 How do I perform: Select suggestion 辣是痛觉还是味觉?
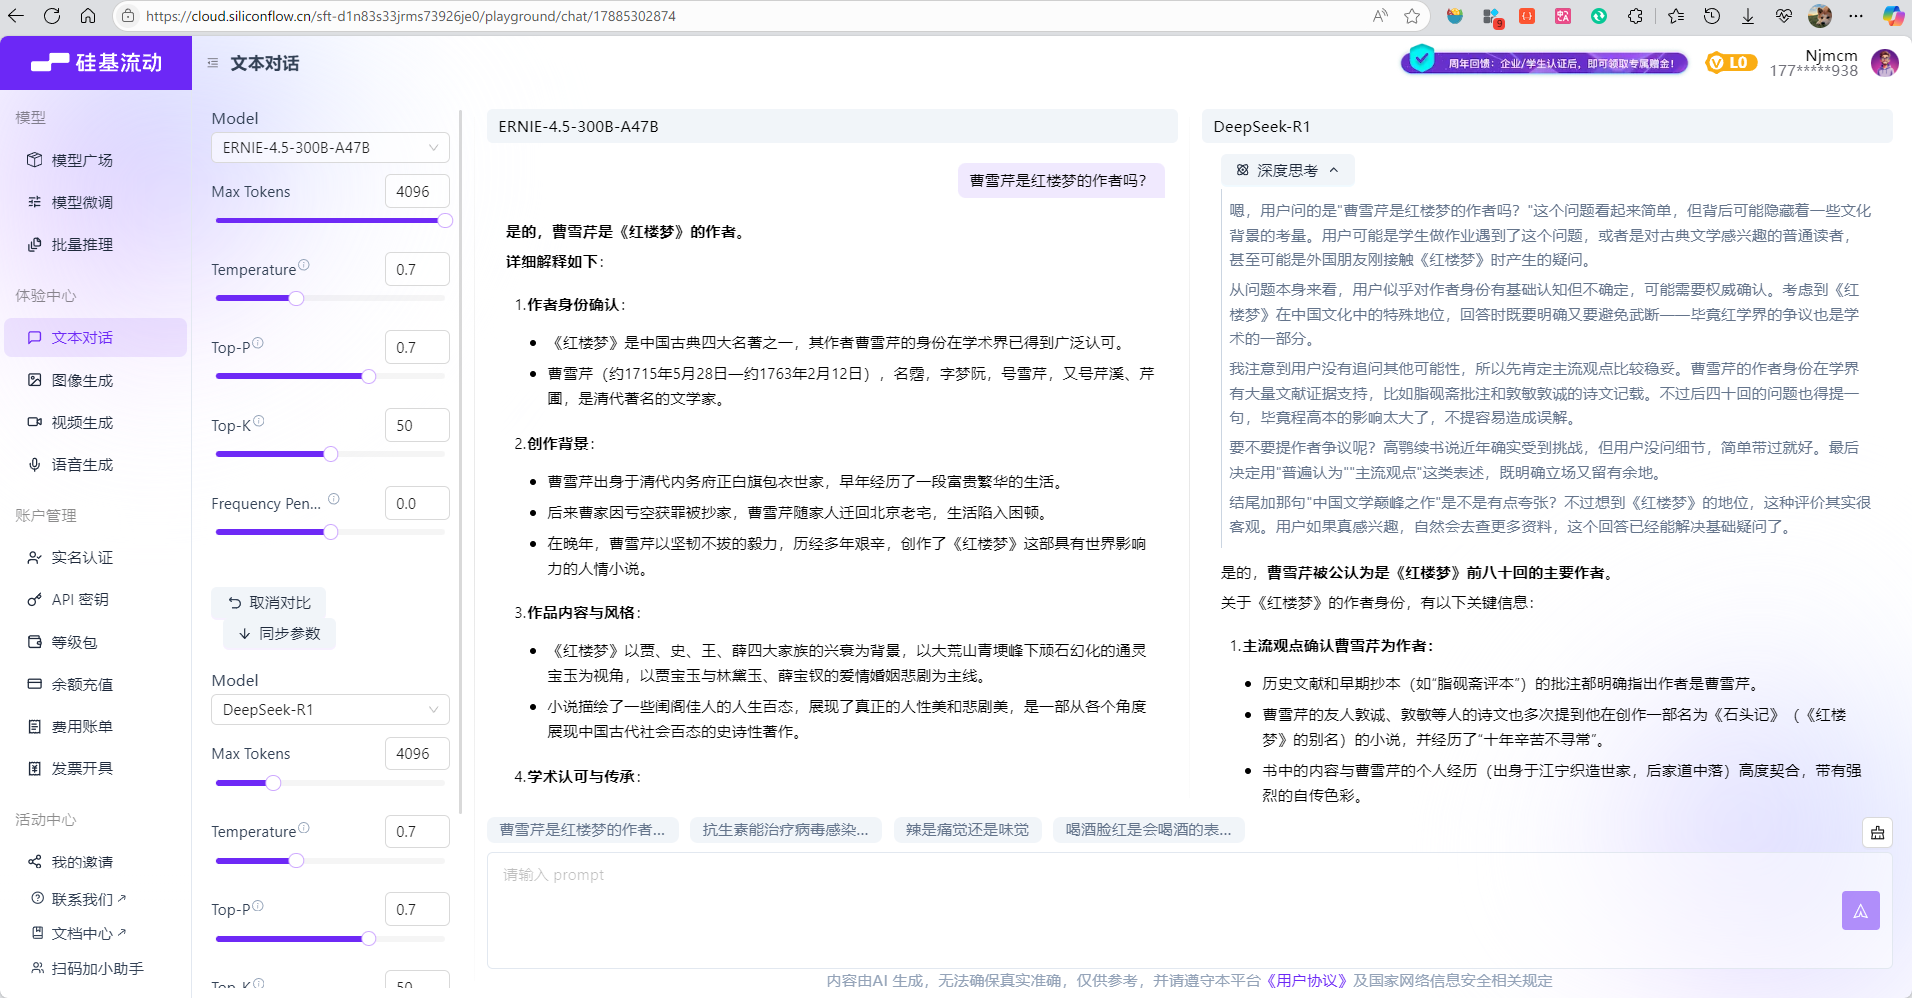pyautogui.click(x=967, y=829)
